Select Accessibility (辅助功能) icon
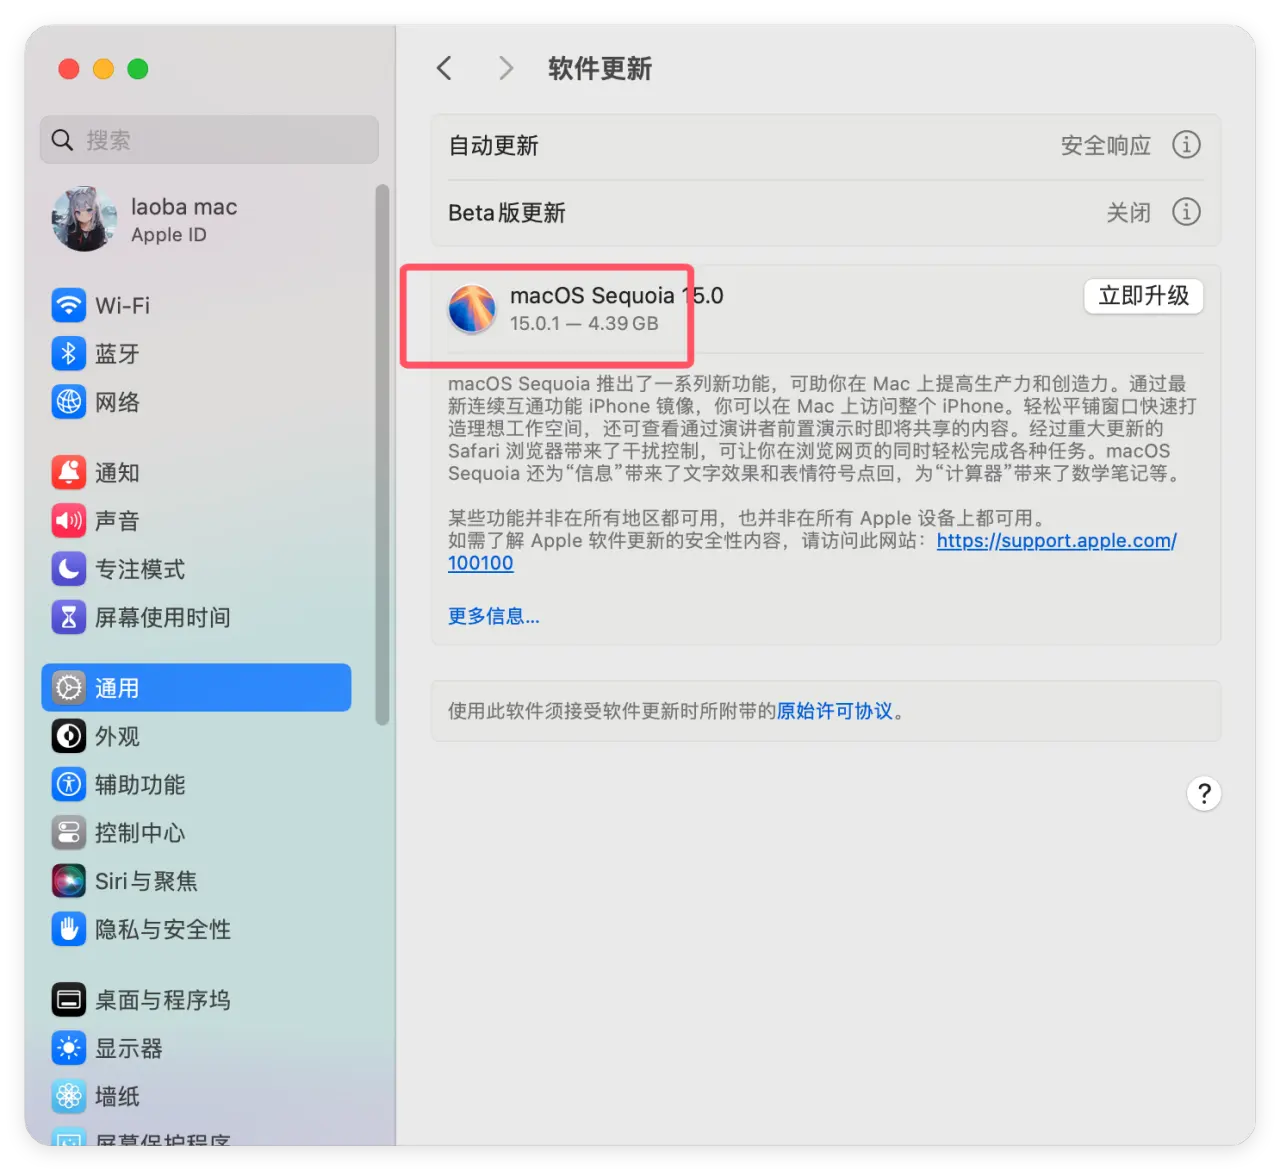 click(69, 784)
